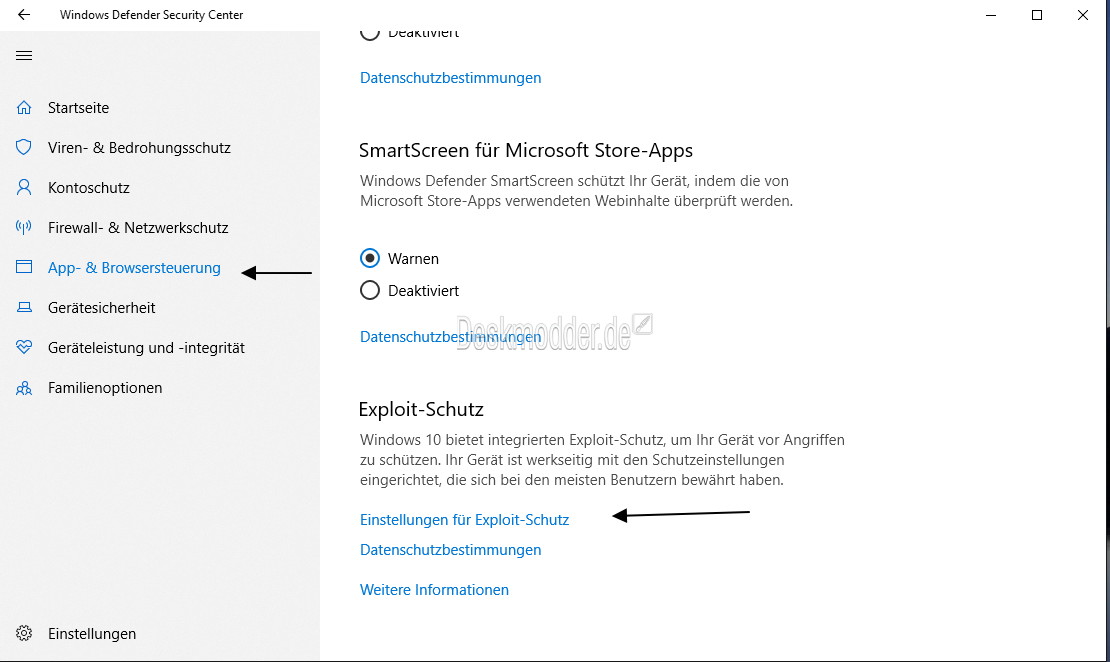The height and width of the screenshot is (662, 1110).
Task: Open Viren- & Bedrohungsschutz section
Action: (x=139, y=147)
